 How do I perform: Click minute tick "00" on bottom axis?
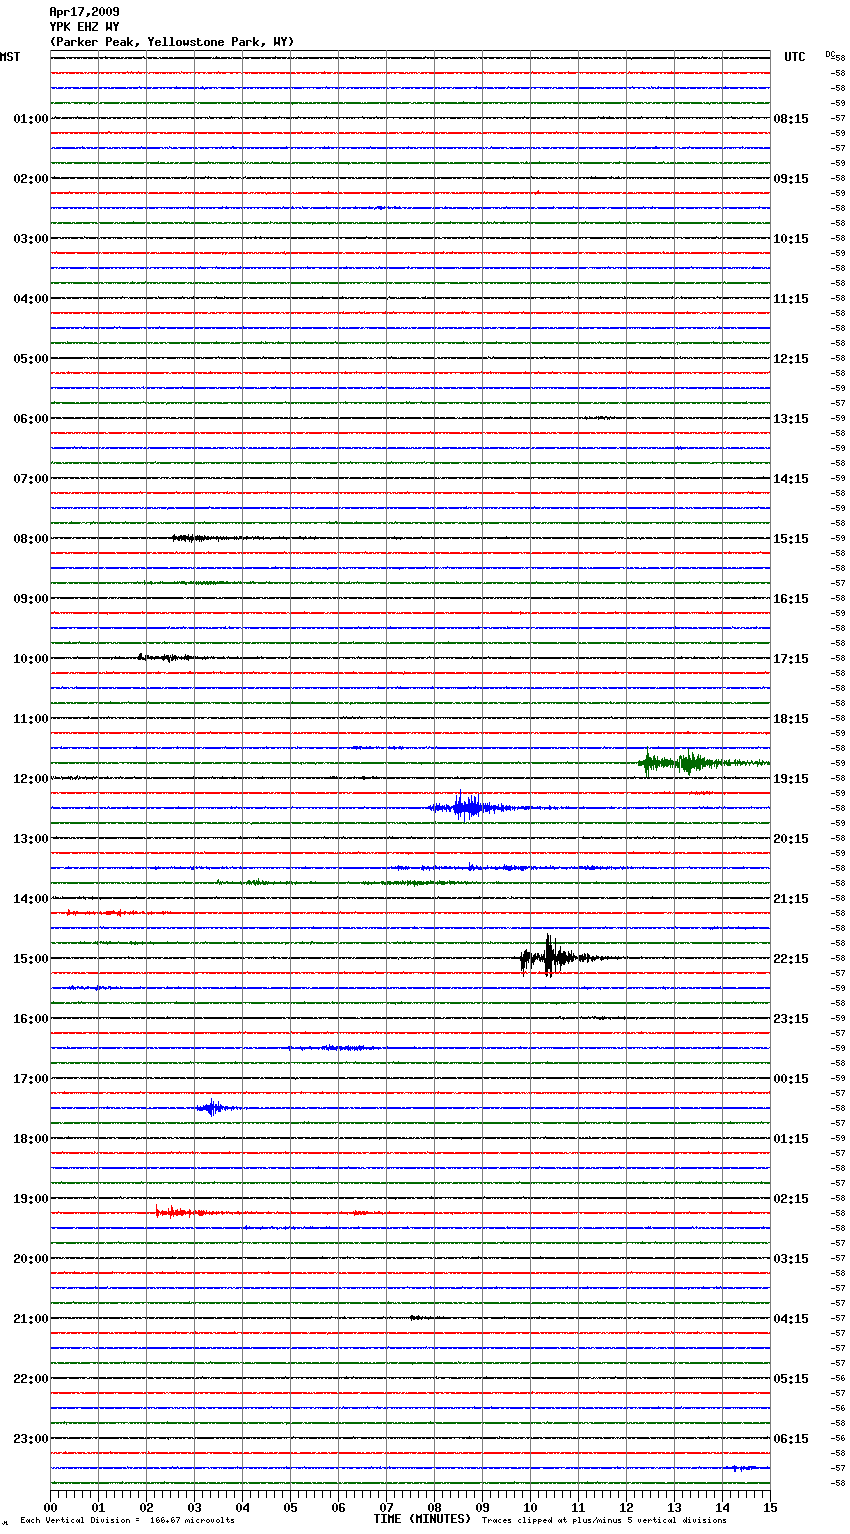(50, 1507)
